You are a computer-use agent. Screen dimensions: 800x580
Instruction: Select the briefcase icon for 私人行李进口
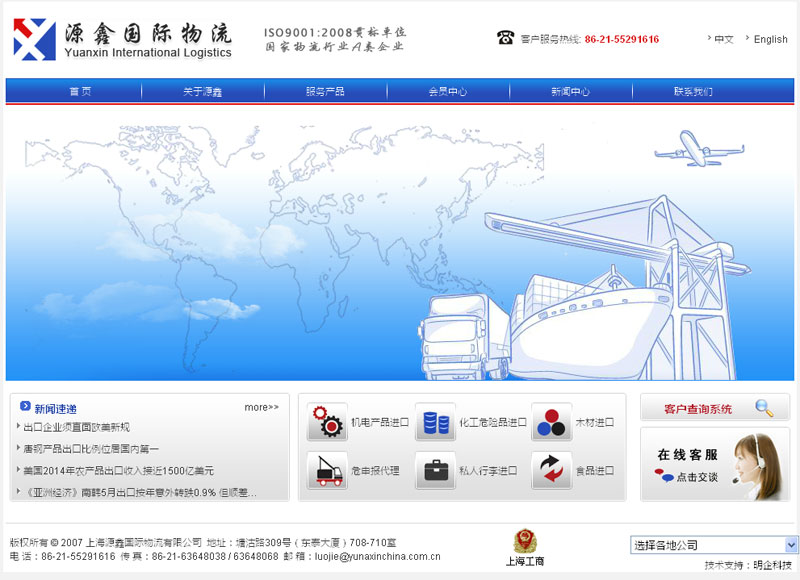coord(434,470)
